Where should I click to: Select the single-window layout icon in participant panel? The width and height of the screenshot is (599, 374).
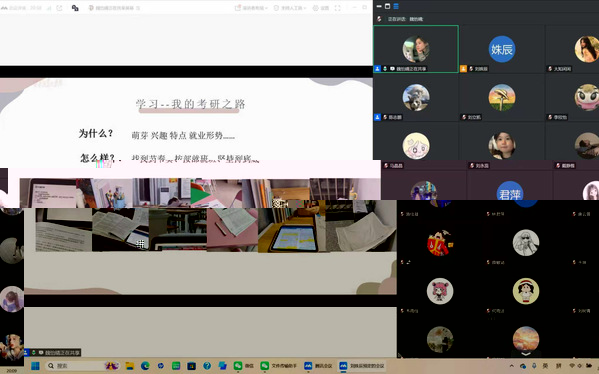(387, 6)
